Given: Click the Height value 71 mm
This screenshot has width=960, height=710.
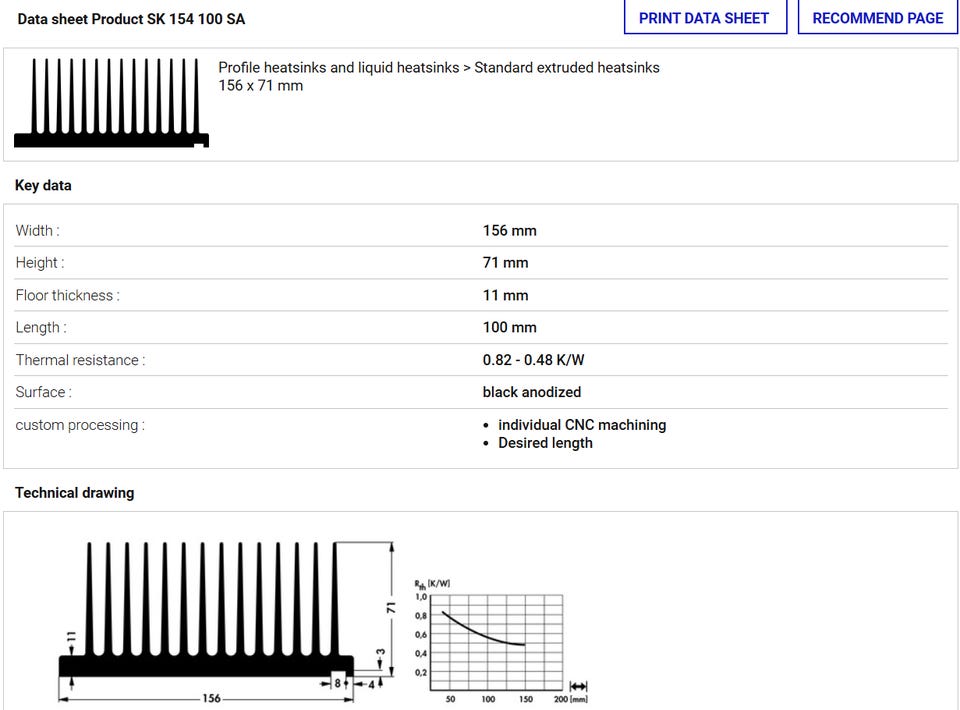Looking at the screenshot, I should 505,263.
